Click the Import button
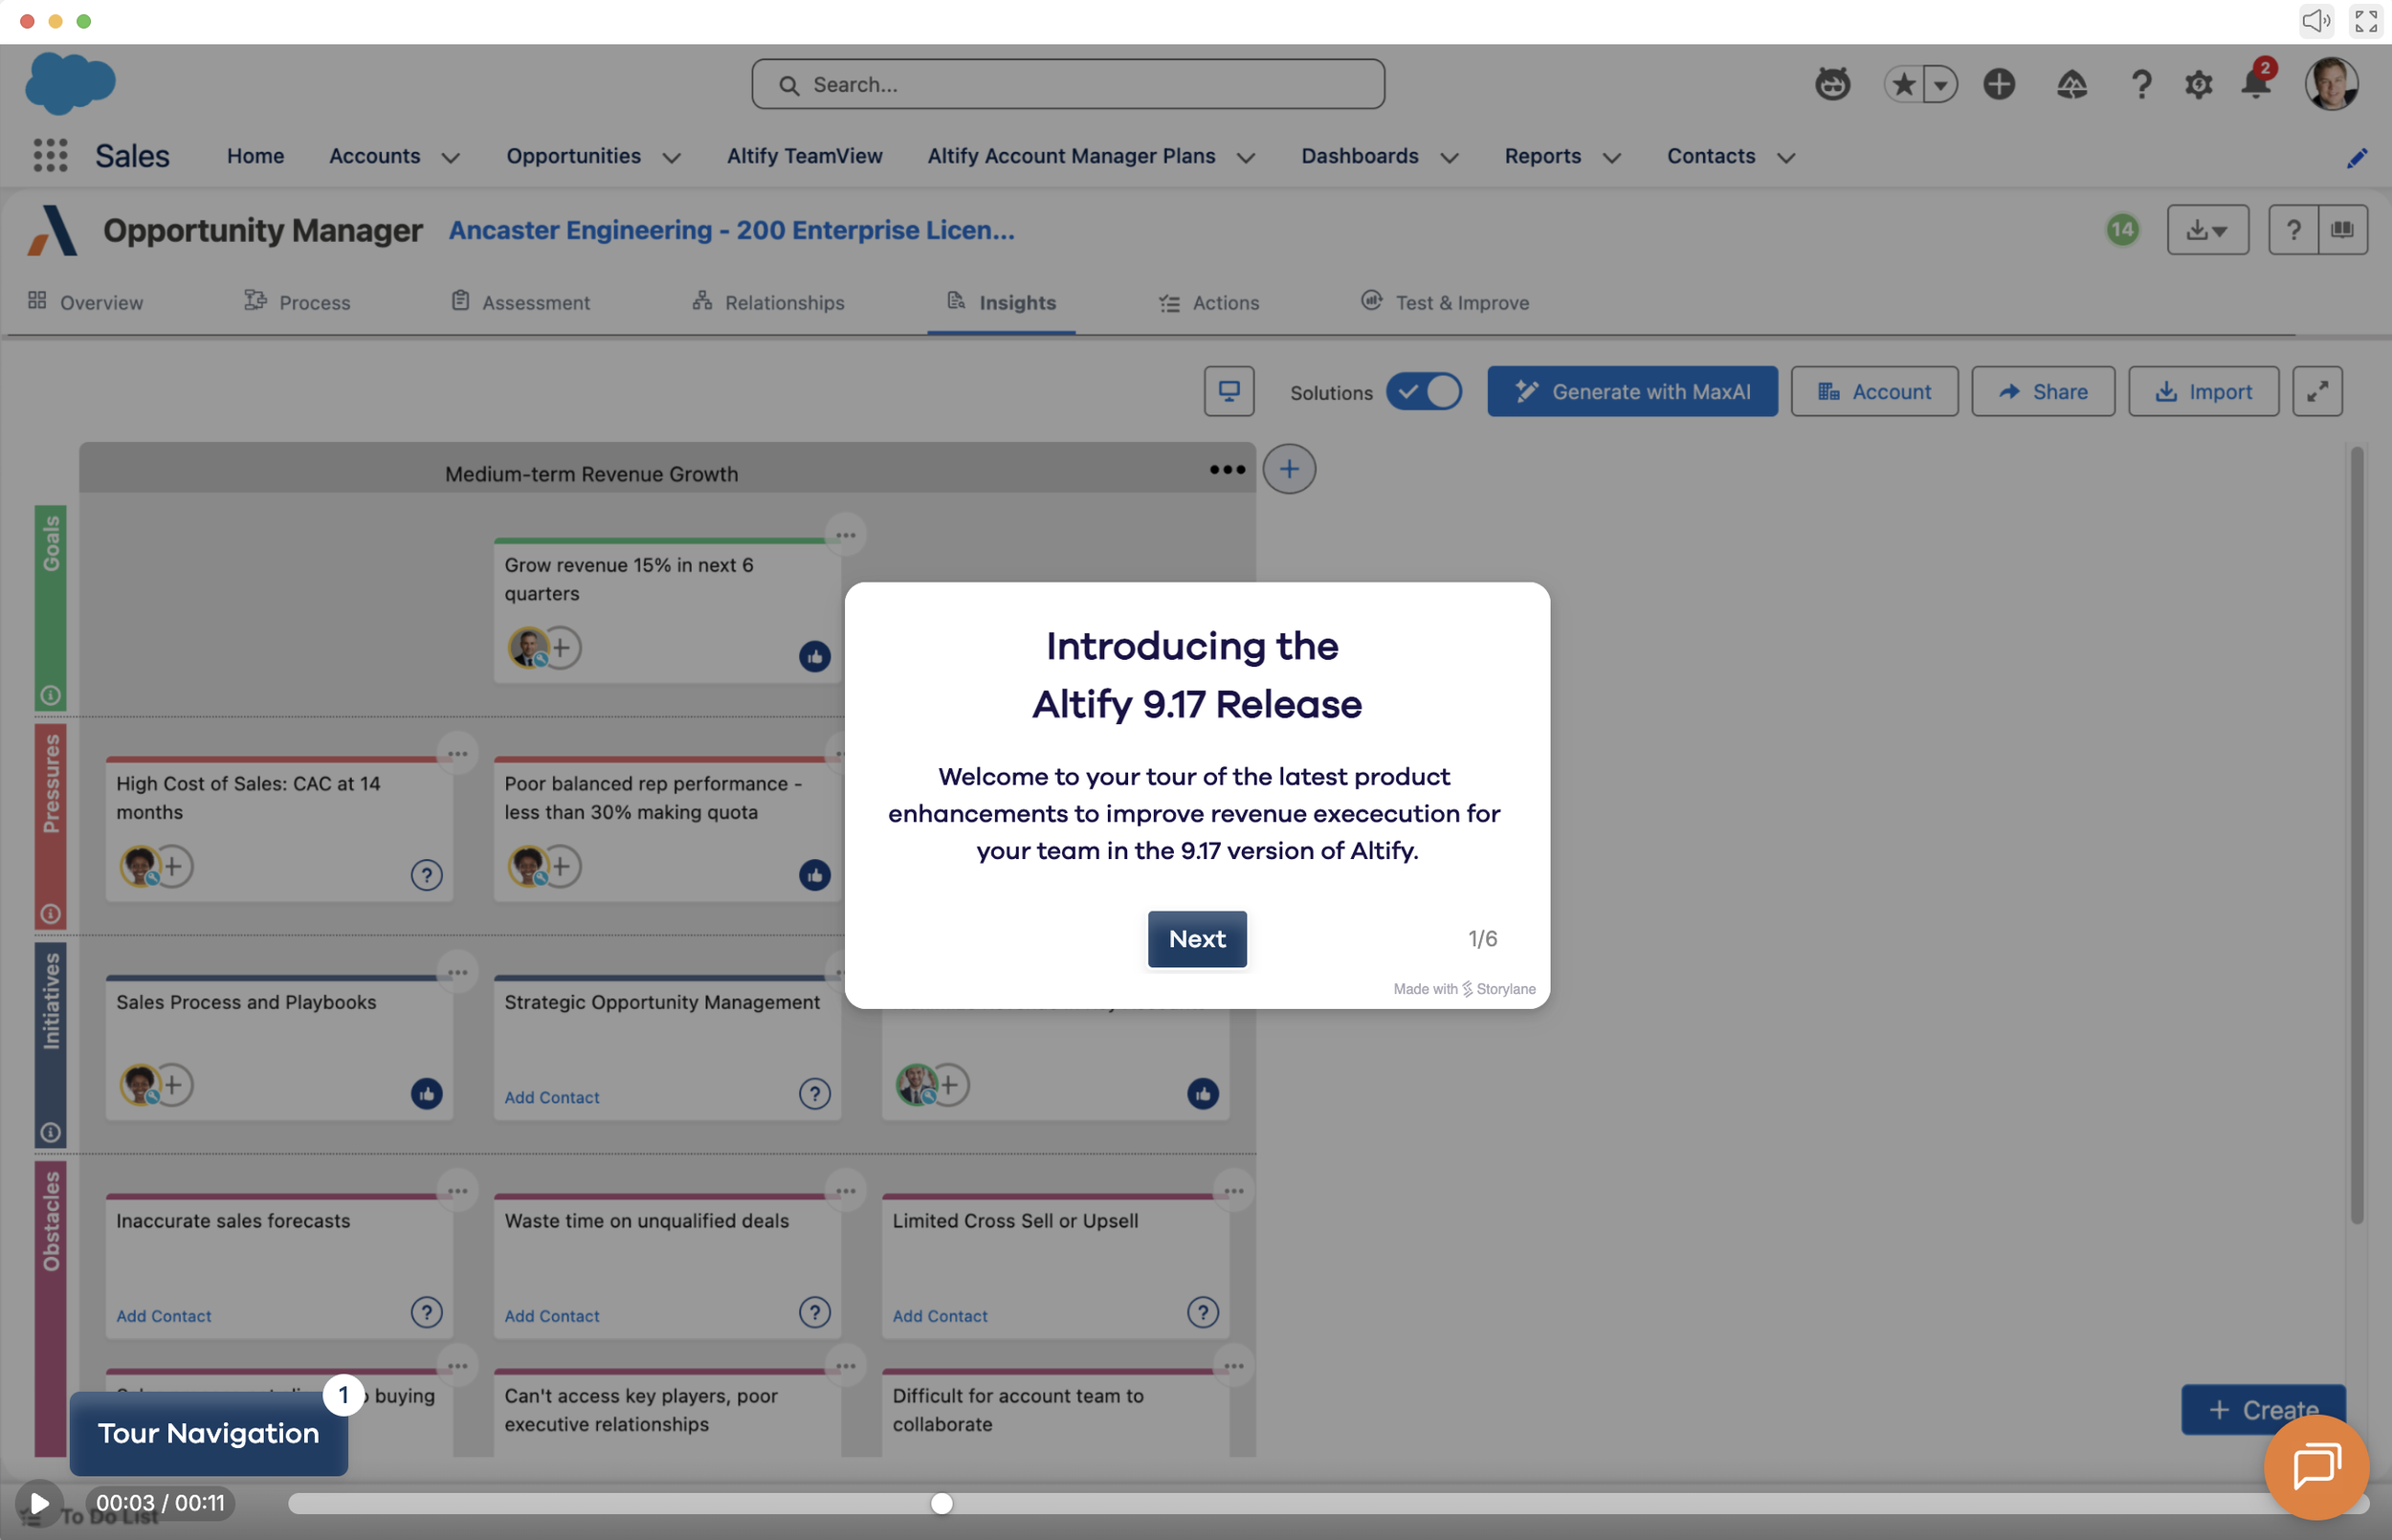This screenshot has width=2392, height=1540. (2203, 391)
